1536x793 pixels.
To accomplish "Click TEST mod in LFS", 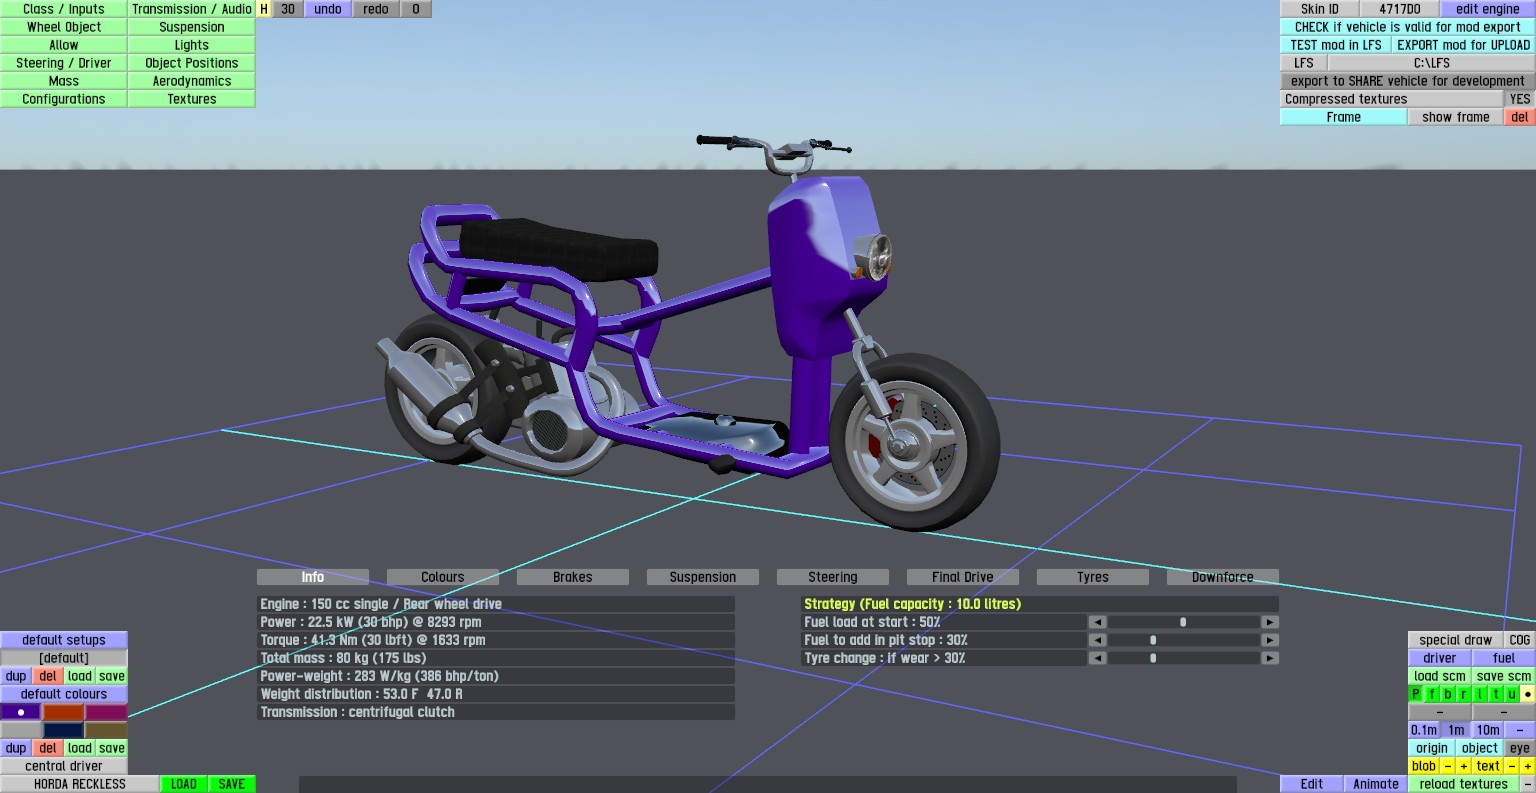I will [x=1336, y=45].
